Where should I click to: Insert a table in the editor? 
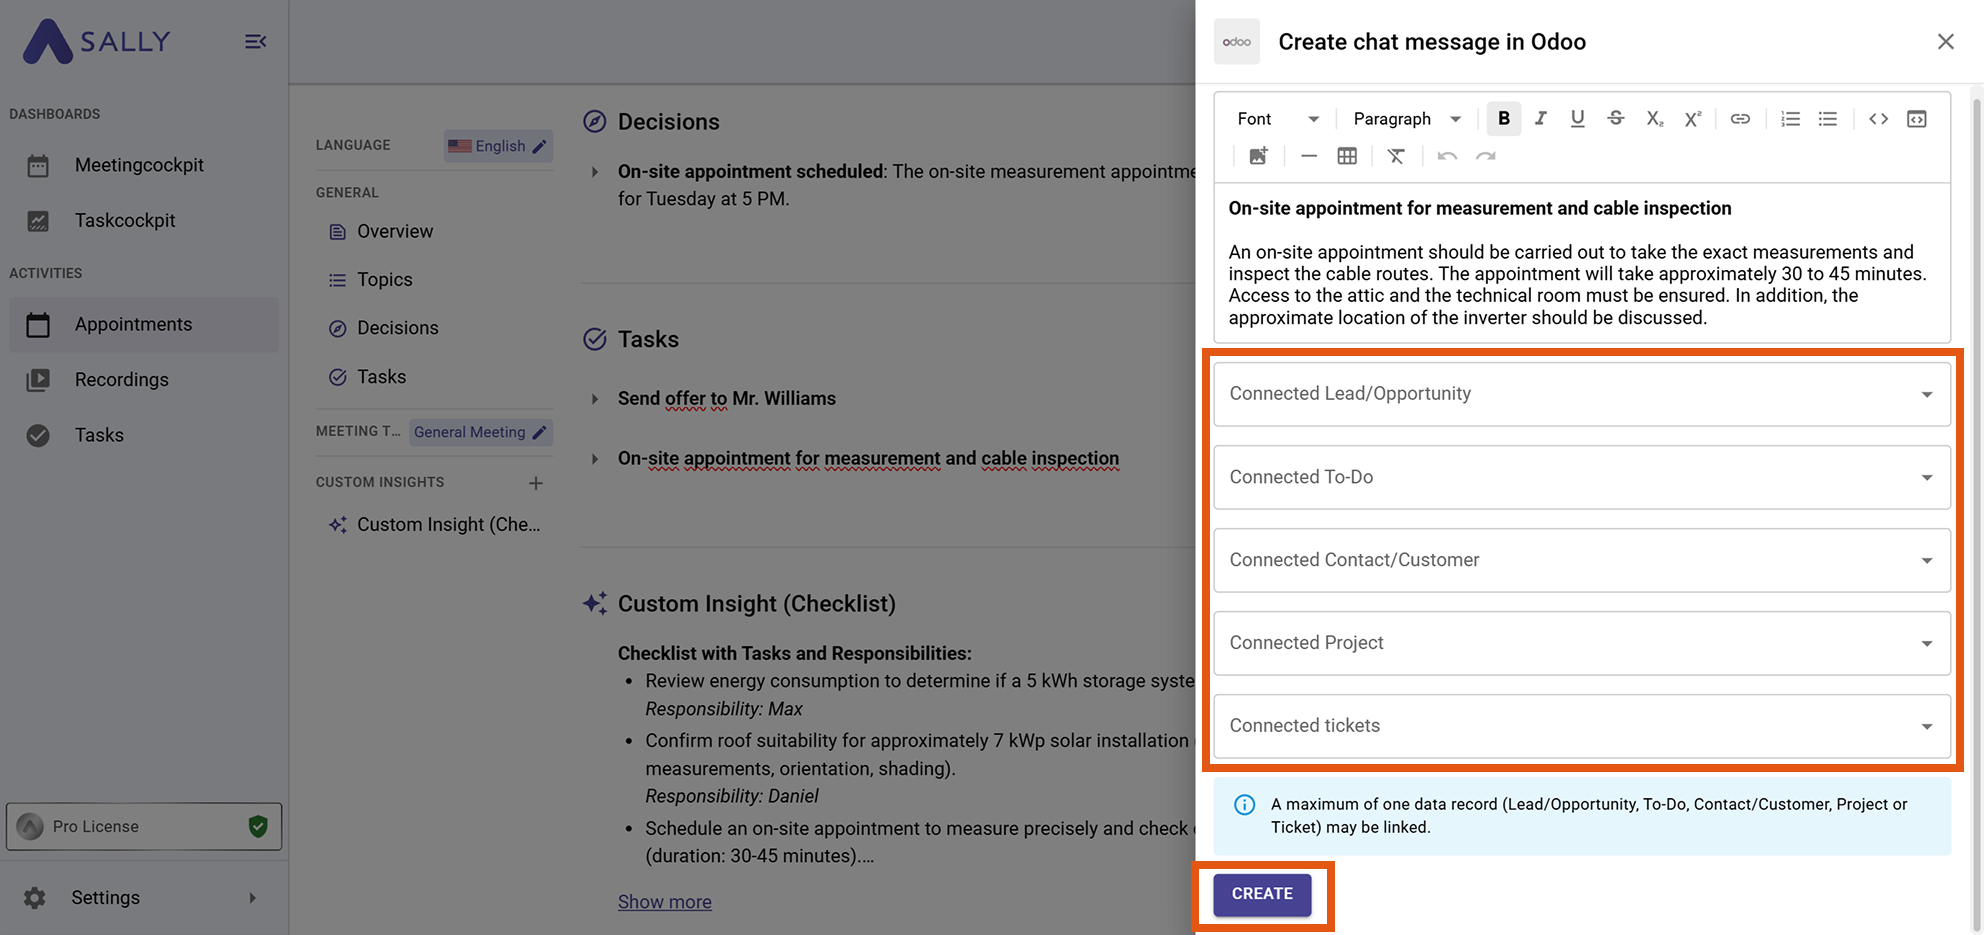click(1347, 156)
